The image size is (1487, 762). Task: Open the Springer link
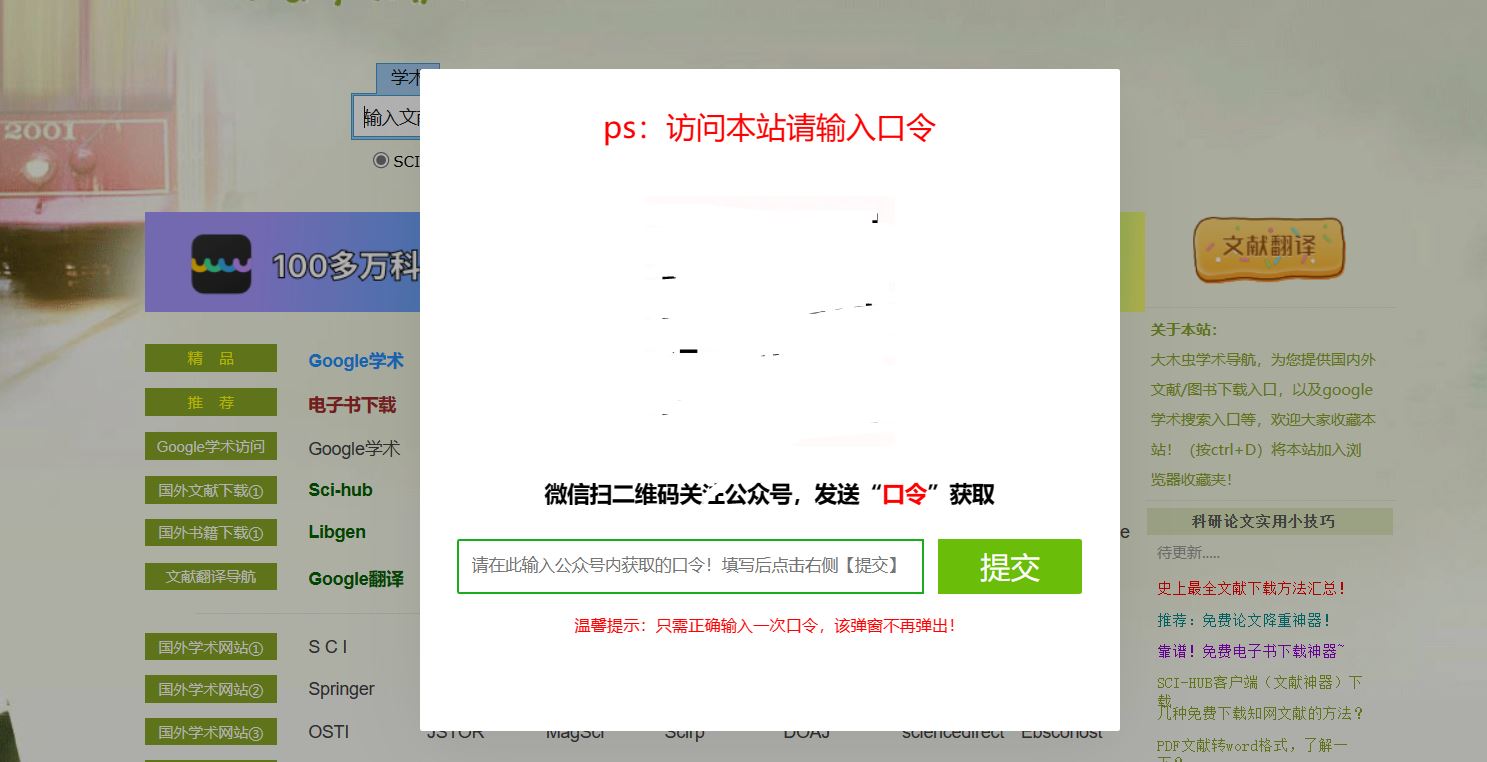(340, 689)
